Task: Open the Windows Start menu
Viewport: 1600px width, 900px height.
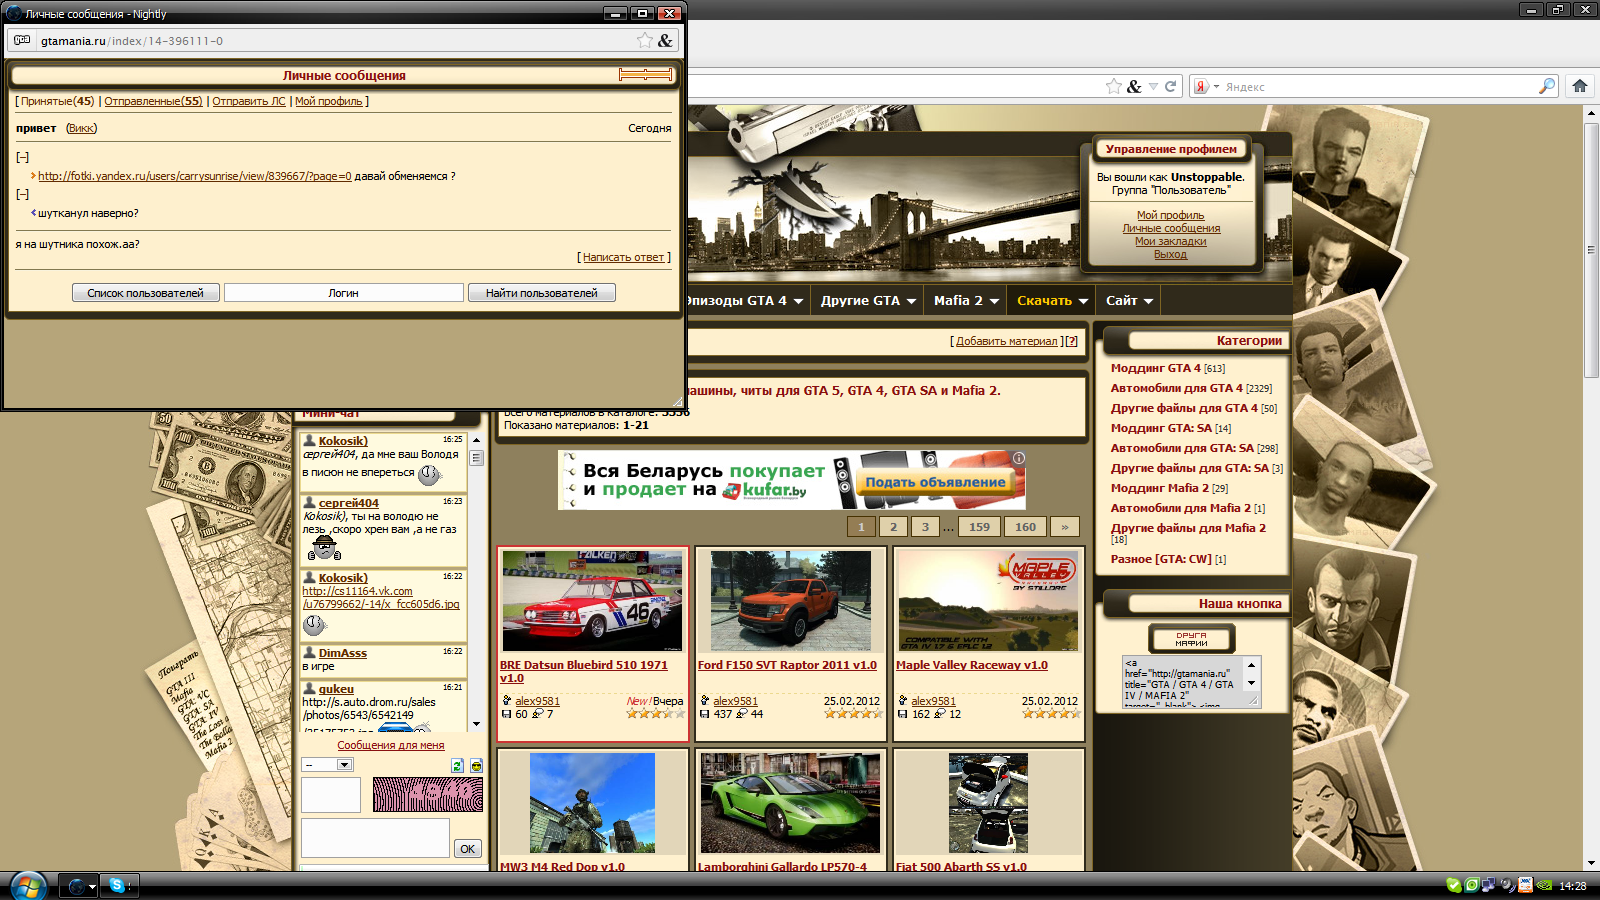Action: click(x=28, y=885)
